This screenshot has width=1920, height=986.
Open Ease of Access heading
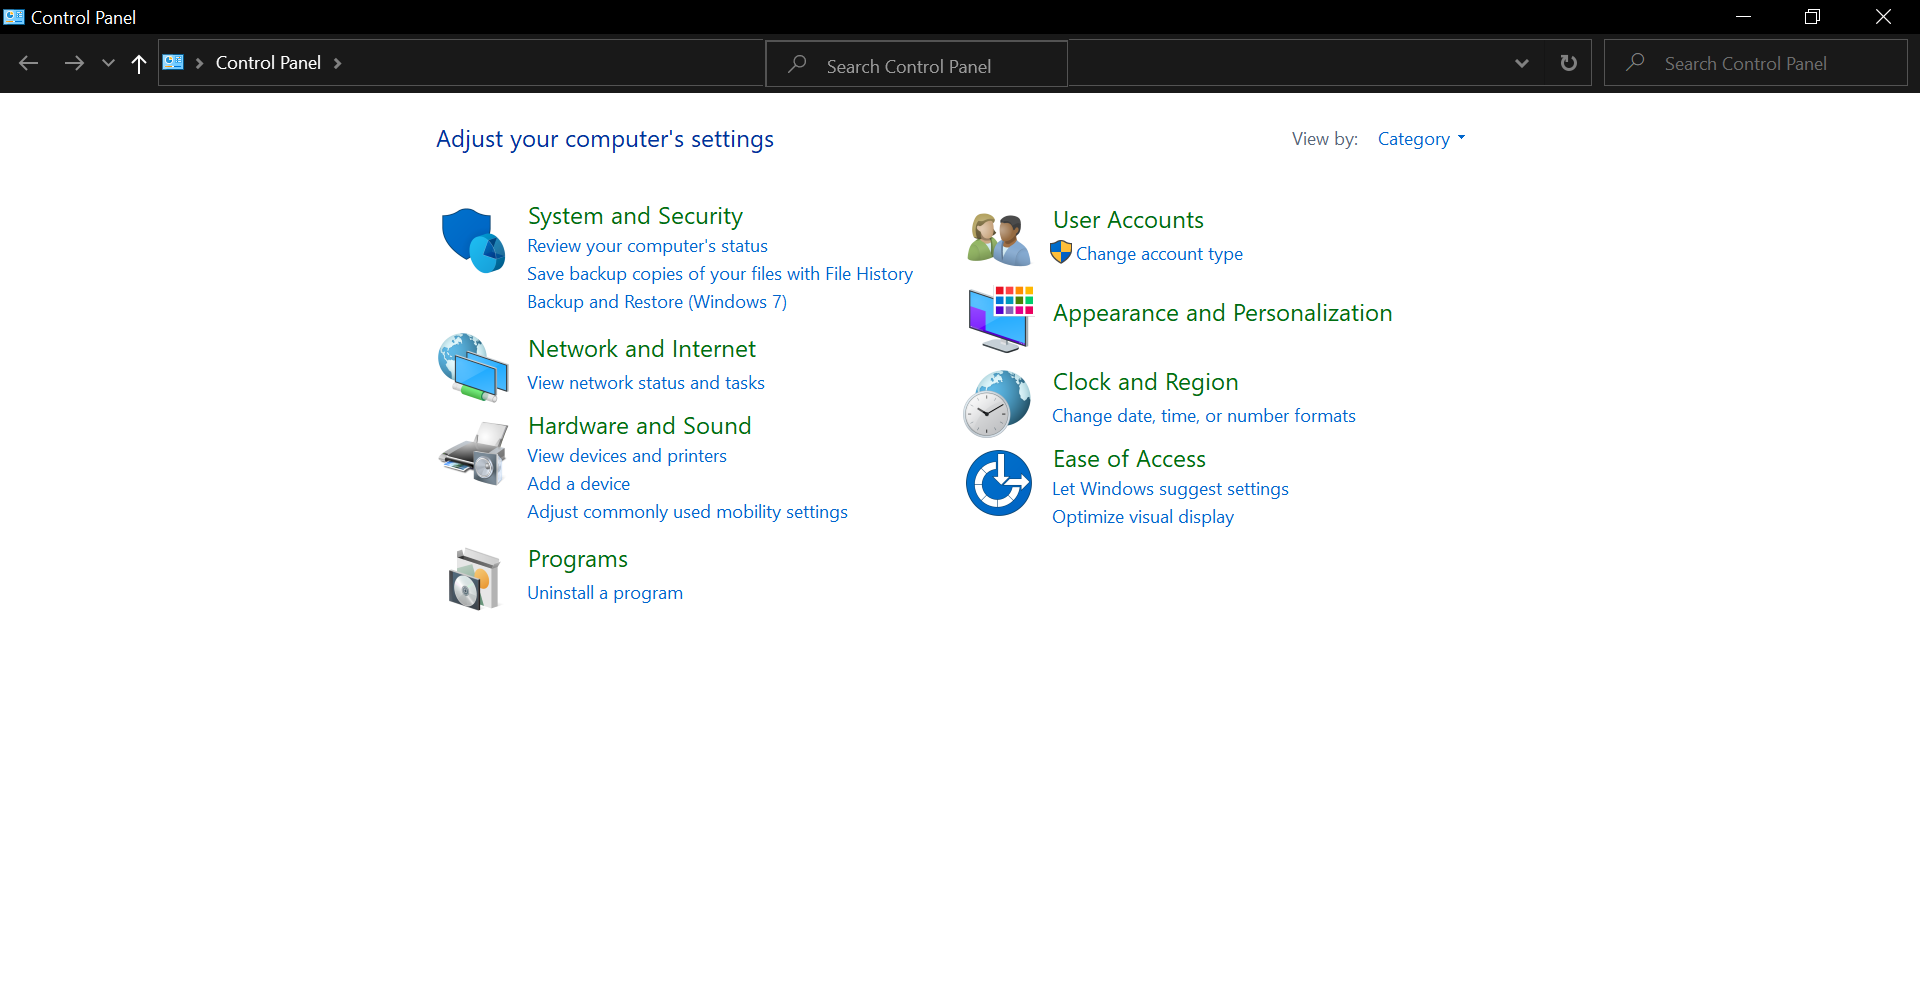(1129, 459)
